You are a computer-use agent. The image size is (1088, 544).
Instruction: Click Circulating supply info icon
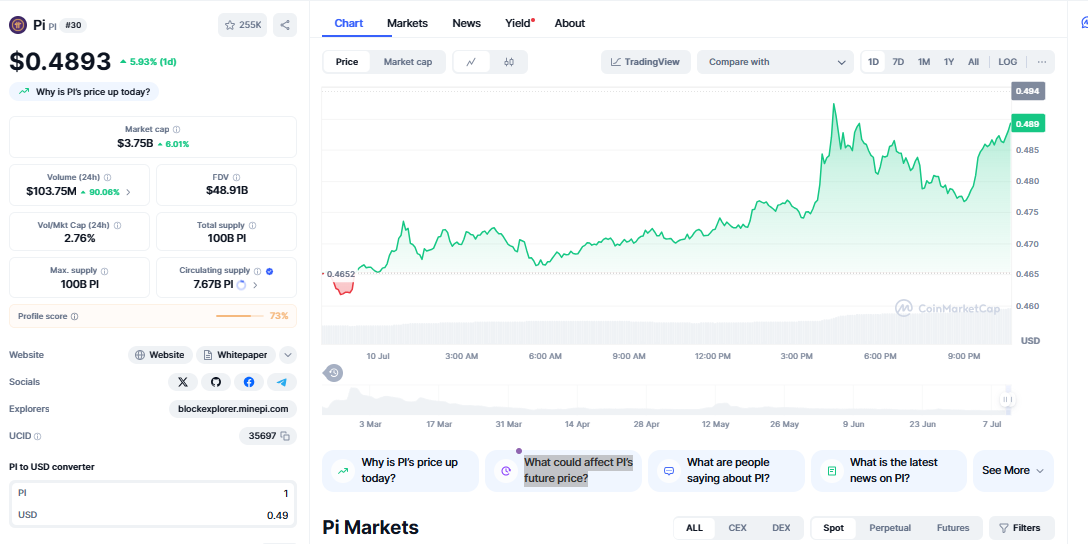pyautogui.click(x=257, y=271)
